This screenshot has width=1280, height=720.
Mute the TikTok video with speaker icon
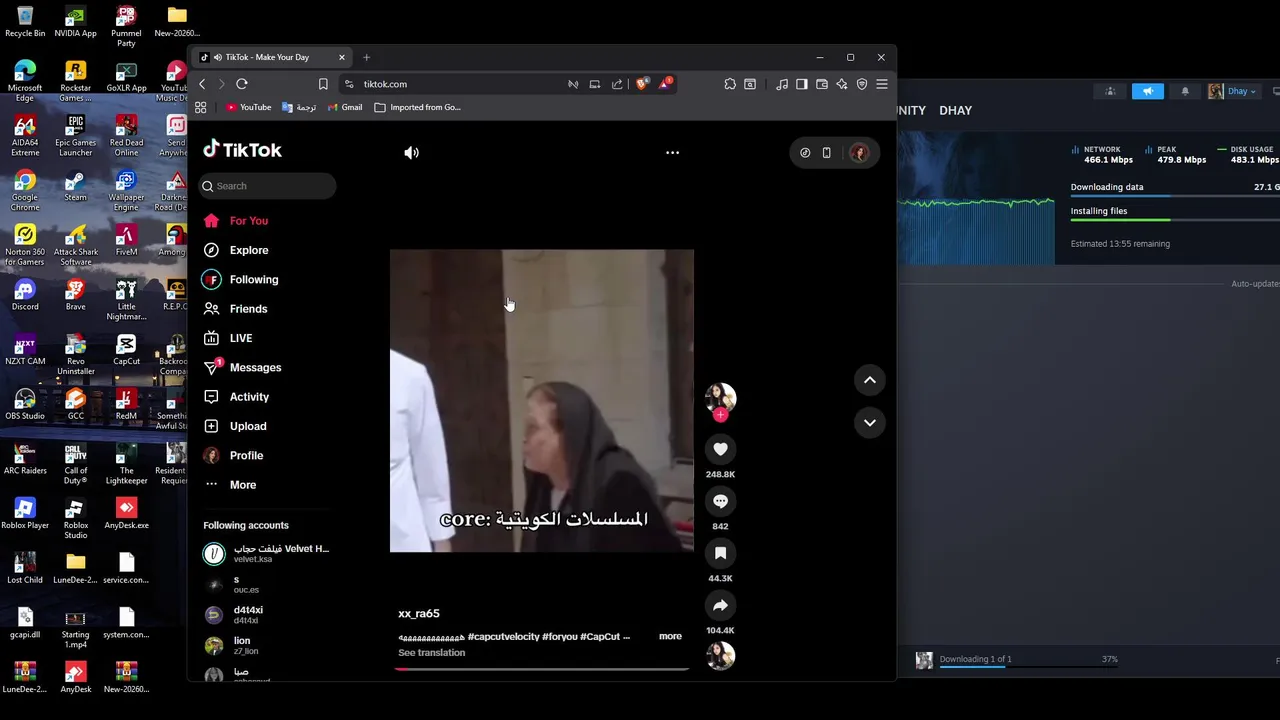[x=411, y=153]
